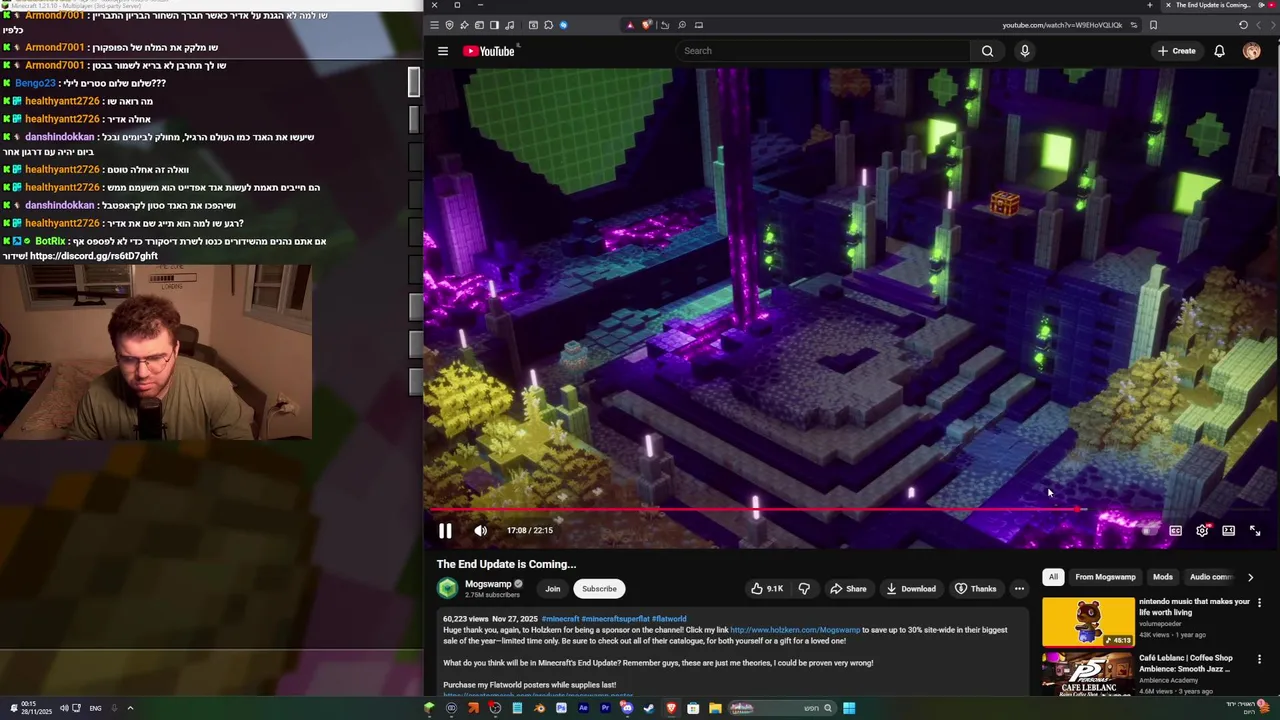
Task: Open Microsoft Store from taskbar
Action: [693, 708]
